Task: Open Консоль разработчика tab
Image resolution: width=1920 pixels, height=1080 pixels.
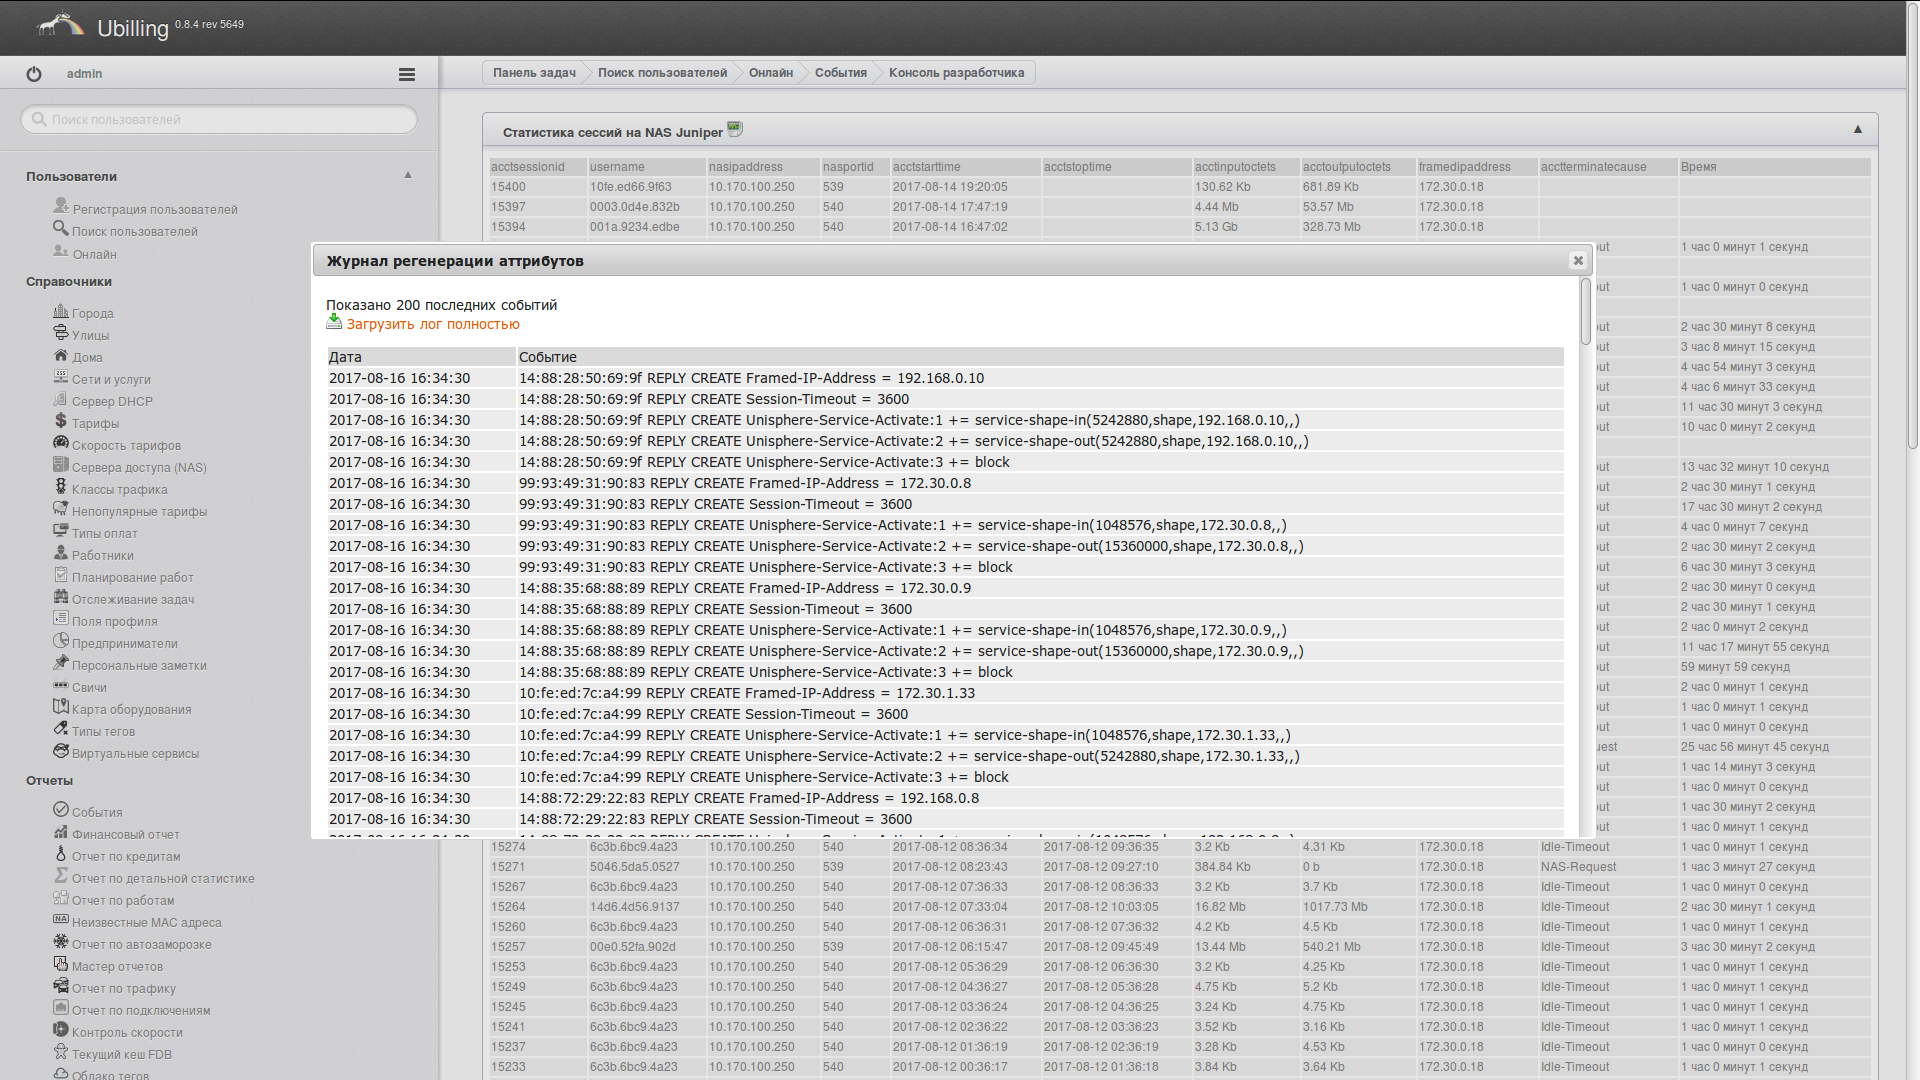Action: coord(956,73)
